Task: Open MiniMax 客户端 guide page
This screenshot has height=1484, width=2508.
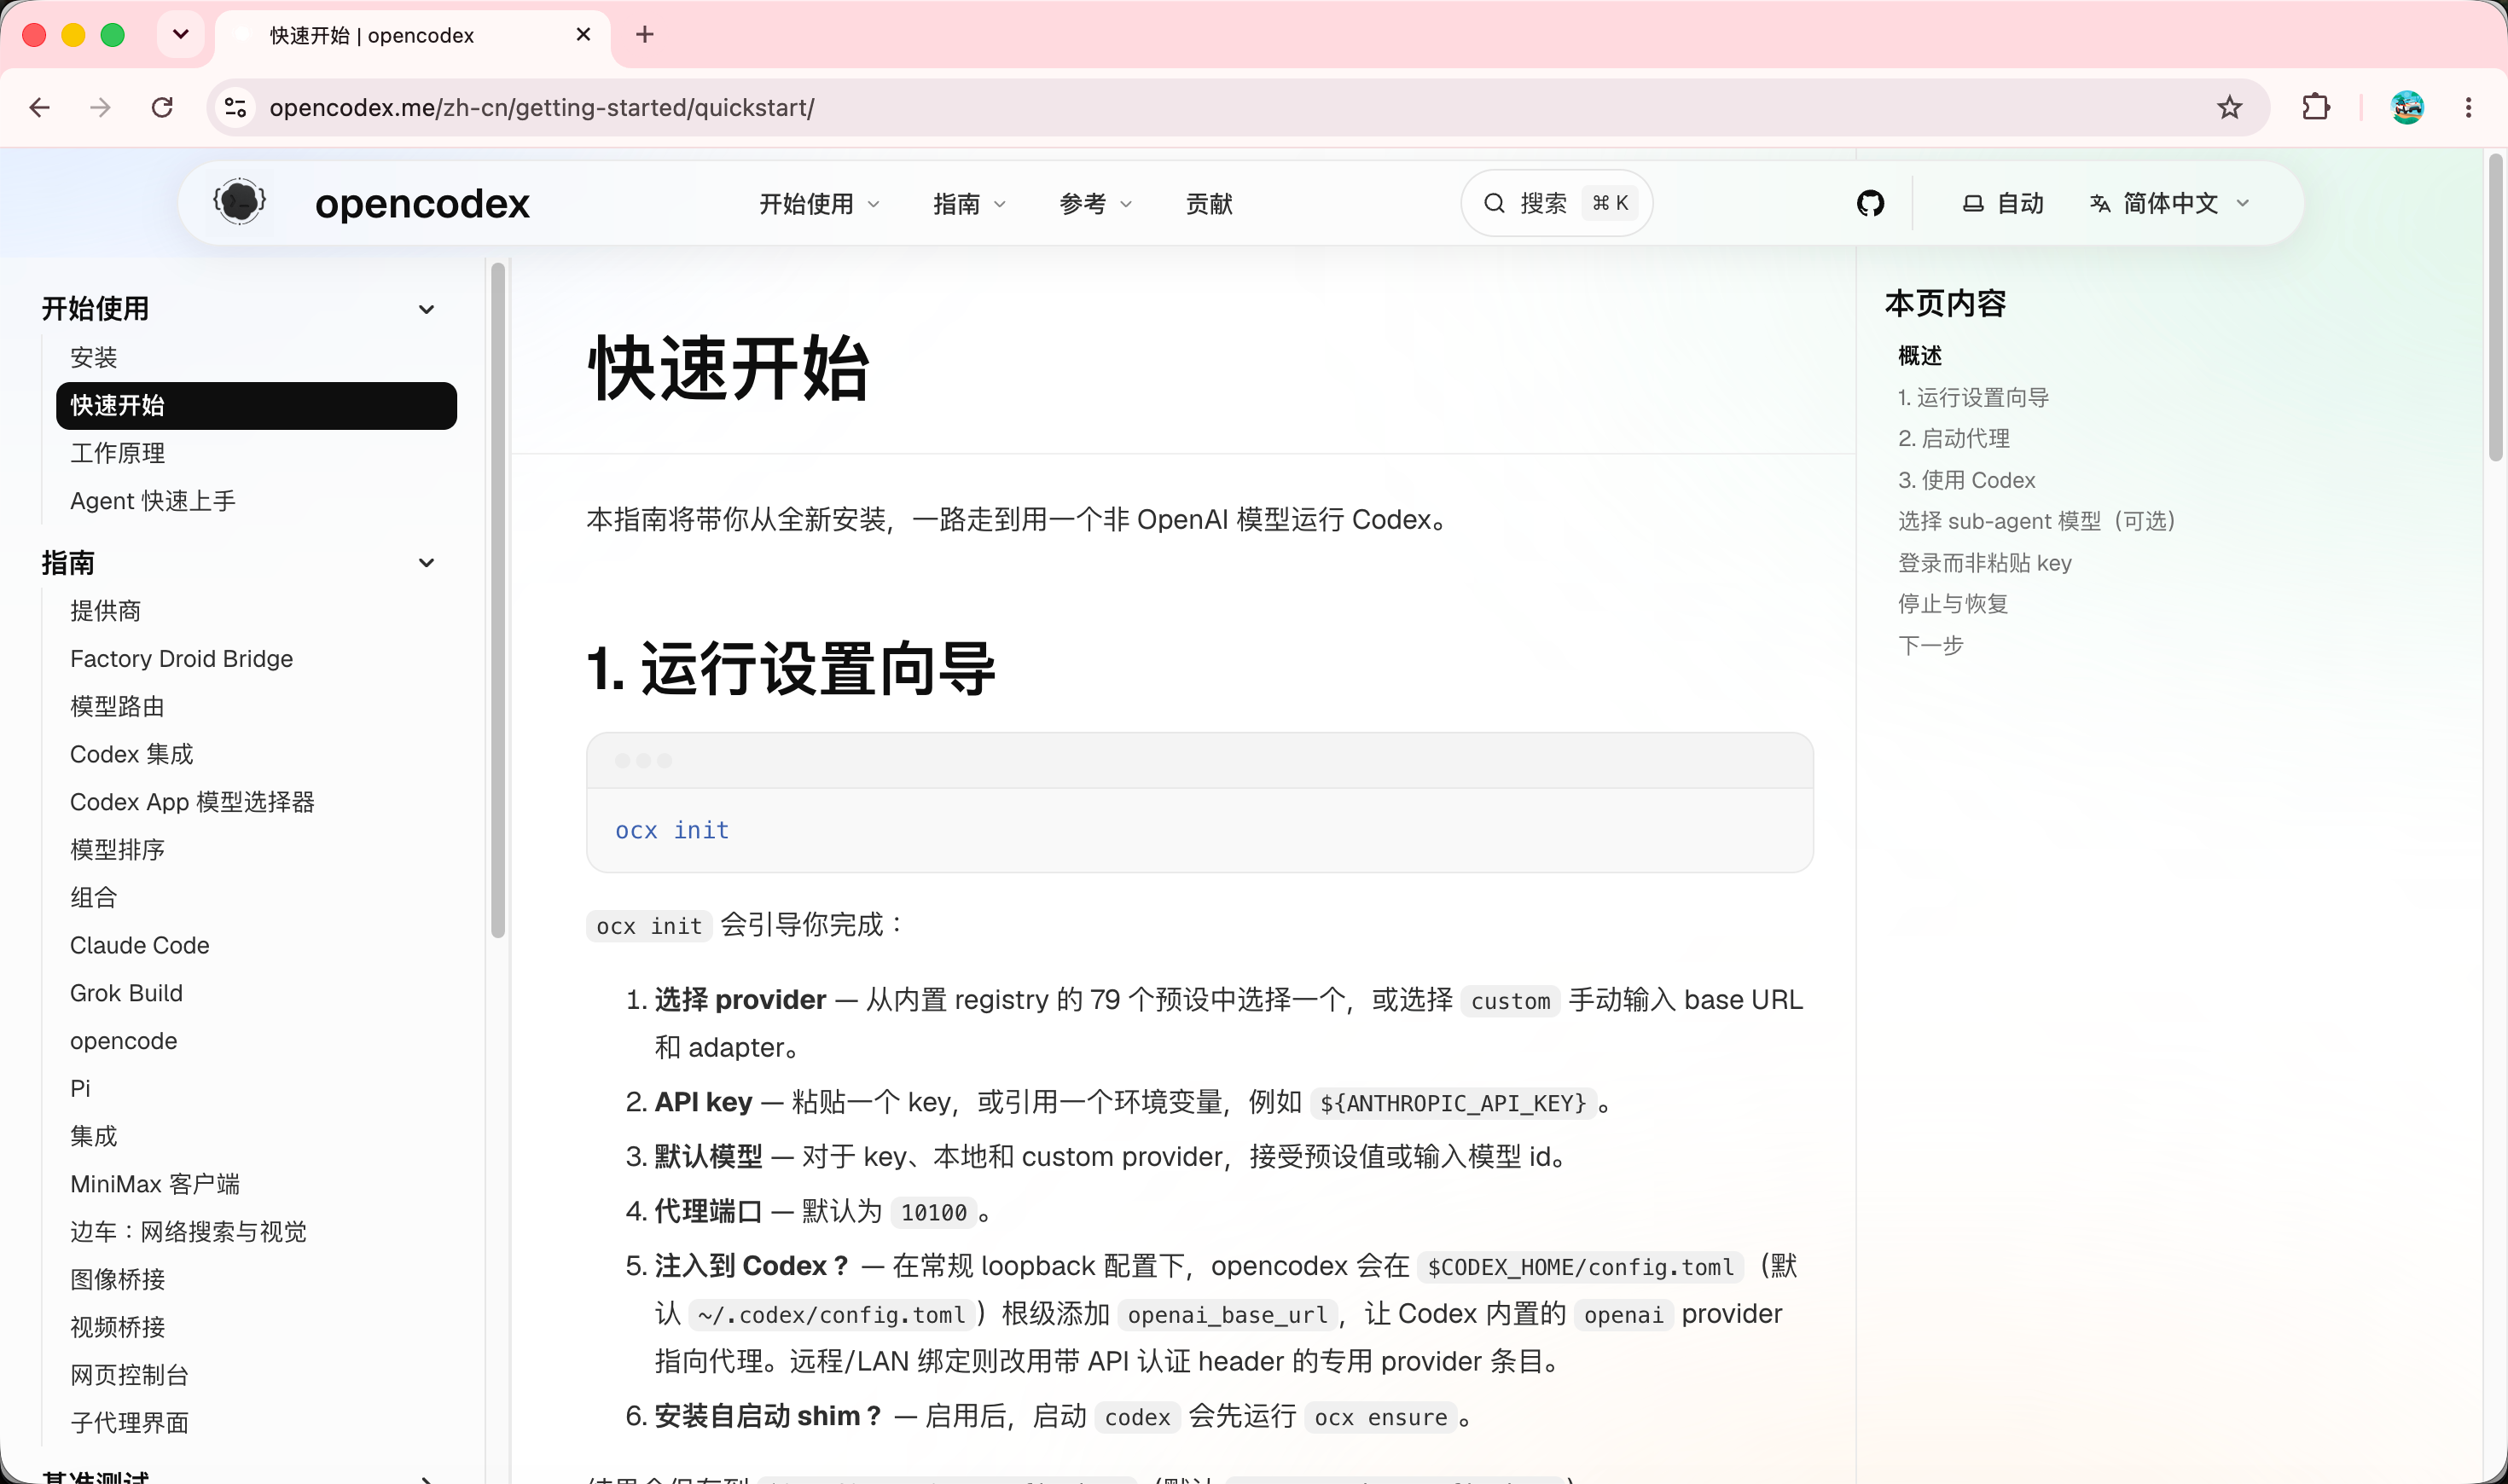Action: [x=155, y=1184]
